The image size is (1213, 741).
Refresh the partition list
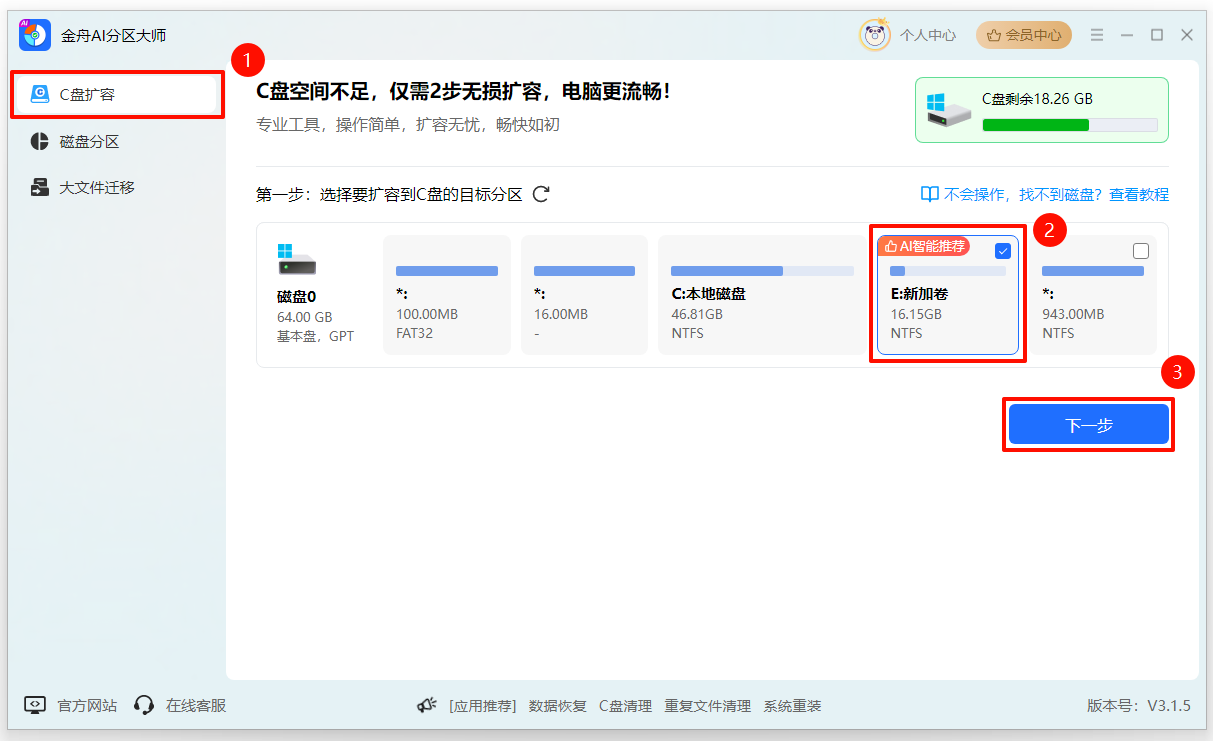[541, 194]
